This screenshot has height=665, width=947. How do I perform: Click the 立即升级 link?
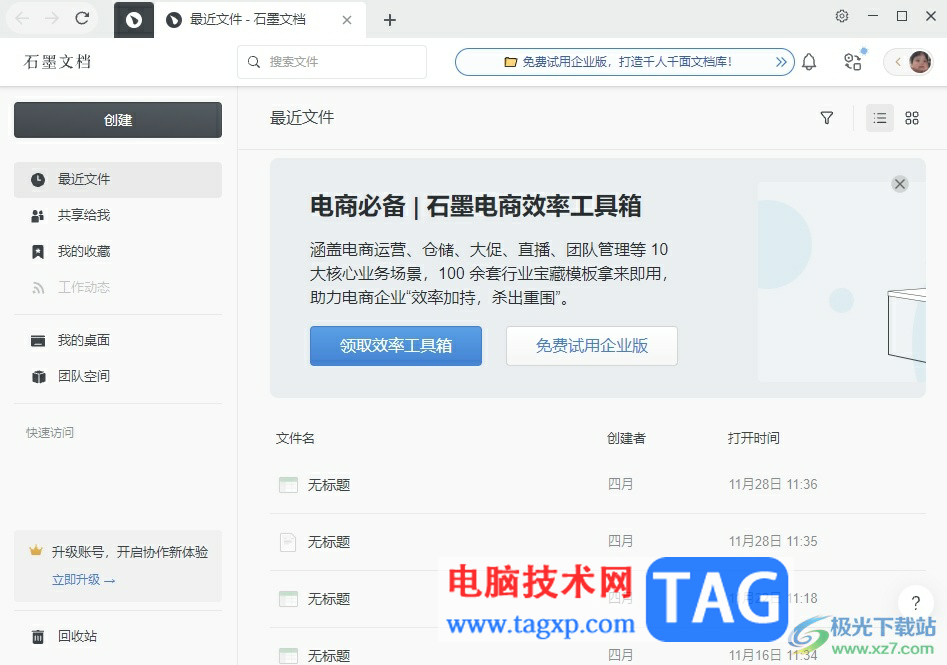[x=83, y=580]
